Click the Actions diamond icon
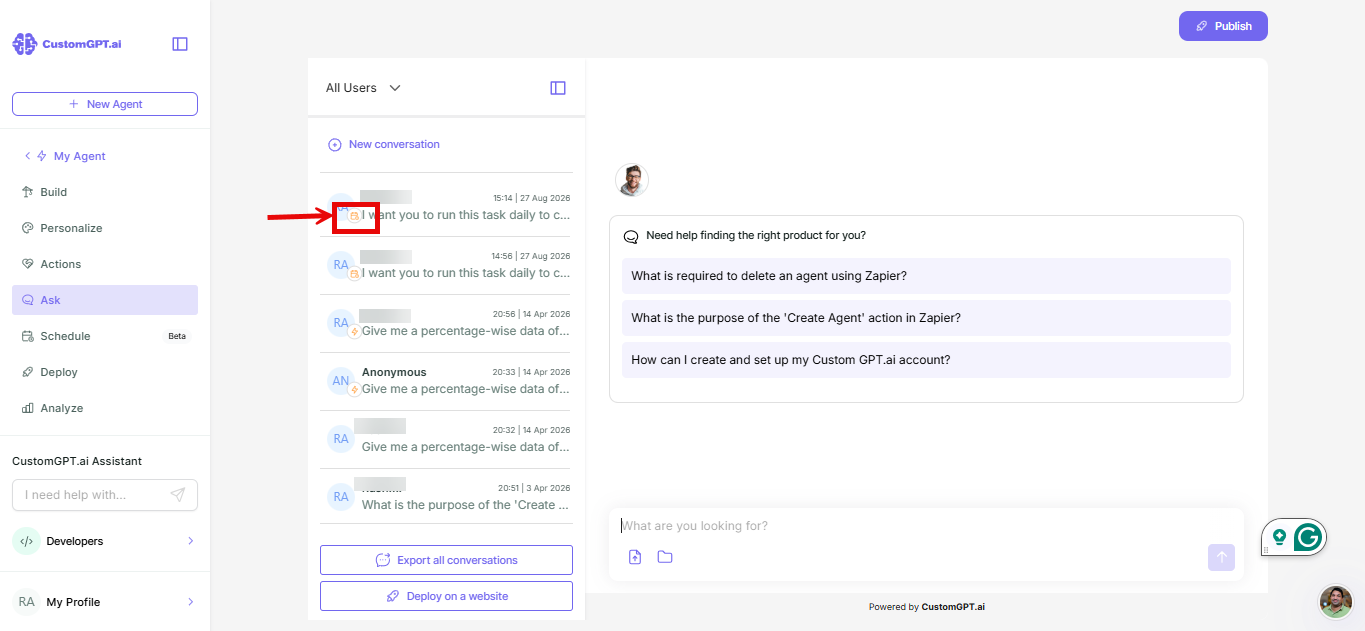Image resolution: width=1365 pixels, height=631 pixels. (x=28, y=264)
